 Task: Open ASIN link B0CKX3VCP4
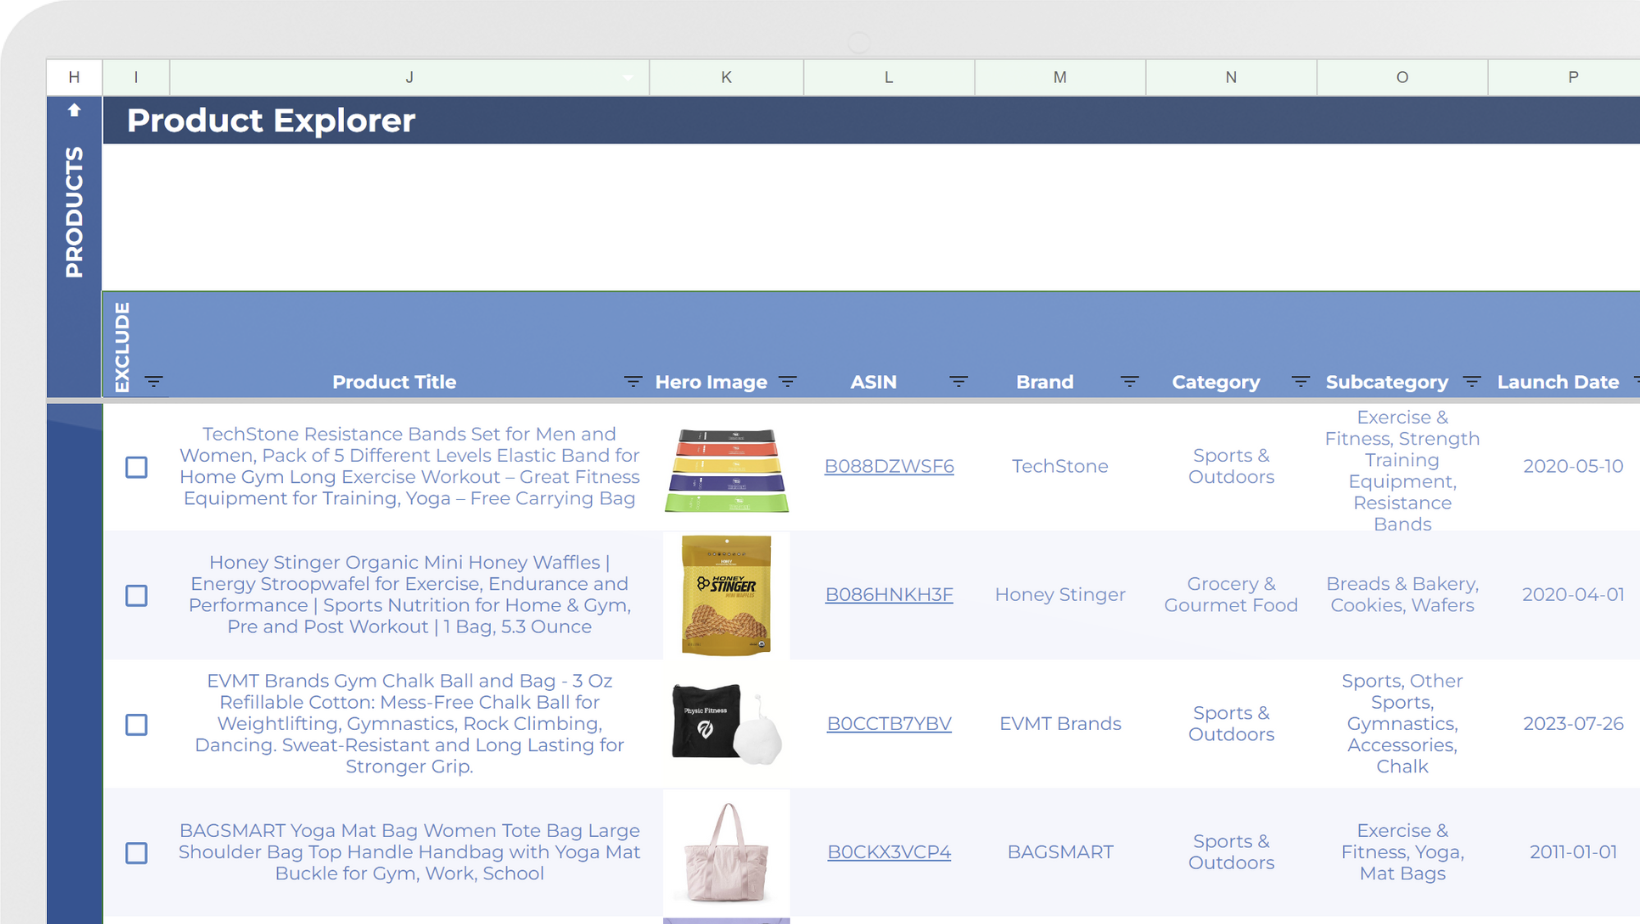coord(889,852)
